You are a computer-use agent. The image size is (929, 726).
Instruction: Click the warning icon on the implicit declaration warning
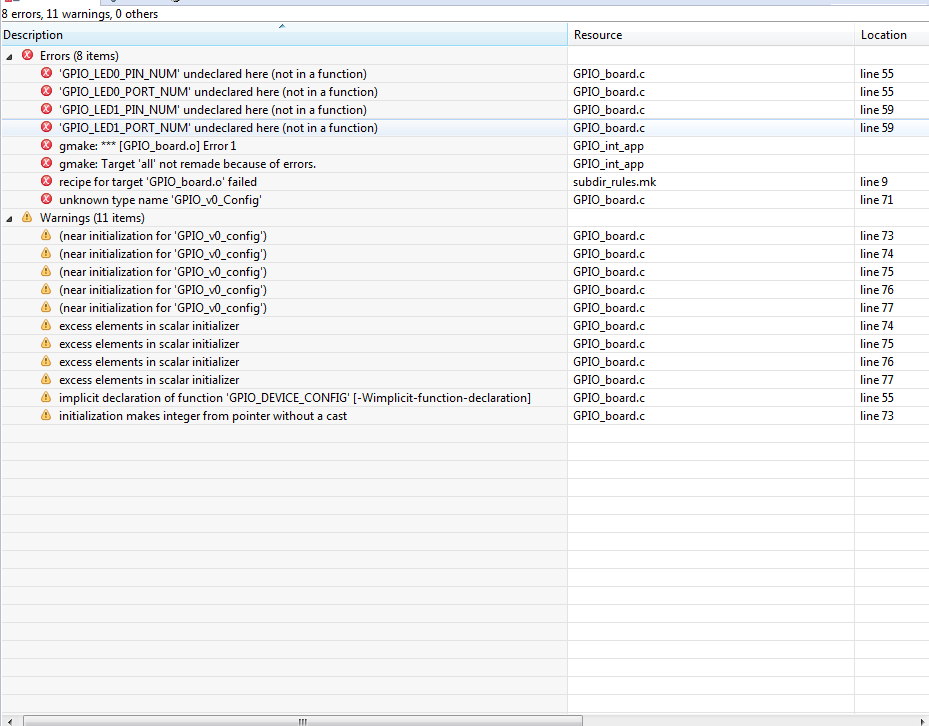point(46,397)
